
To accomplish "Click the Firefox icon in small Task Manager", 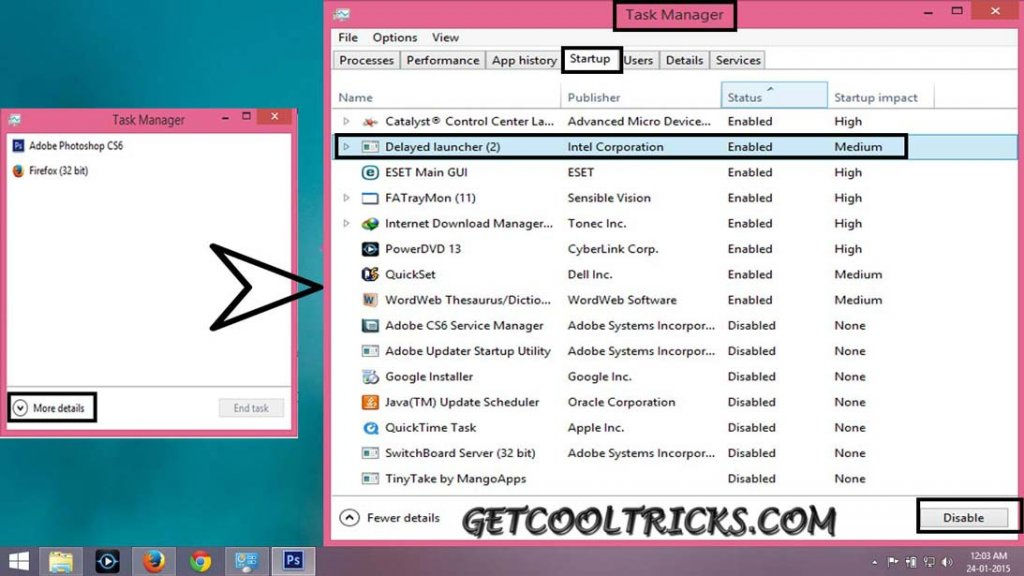I will (x=18, y=170).
